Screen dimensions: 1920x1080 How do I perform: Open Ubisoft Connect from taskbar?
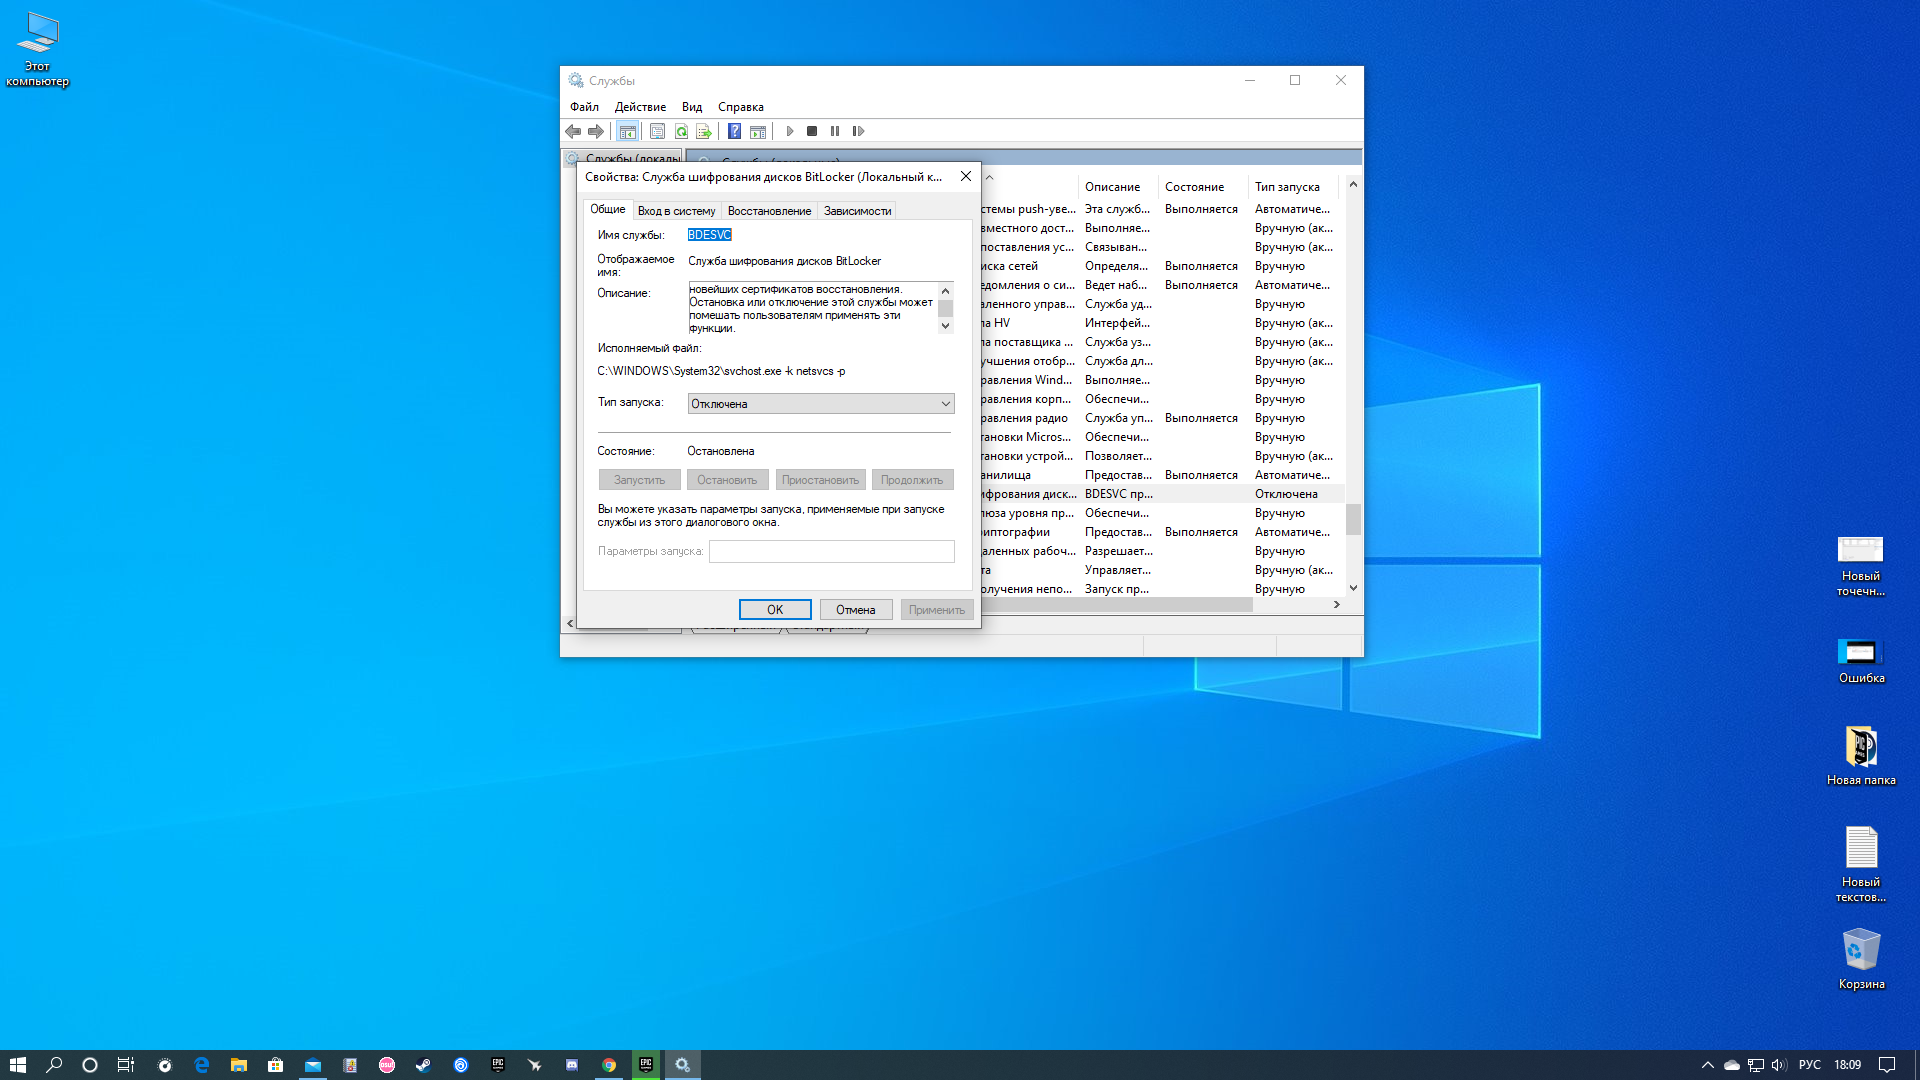click(x=460, y=1065)
